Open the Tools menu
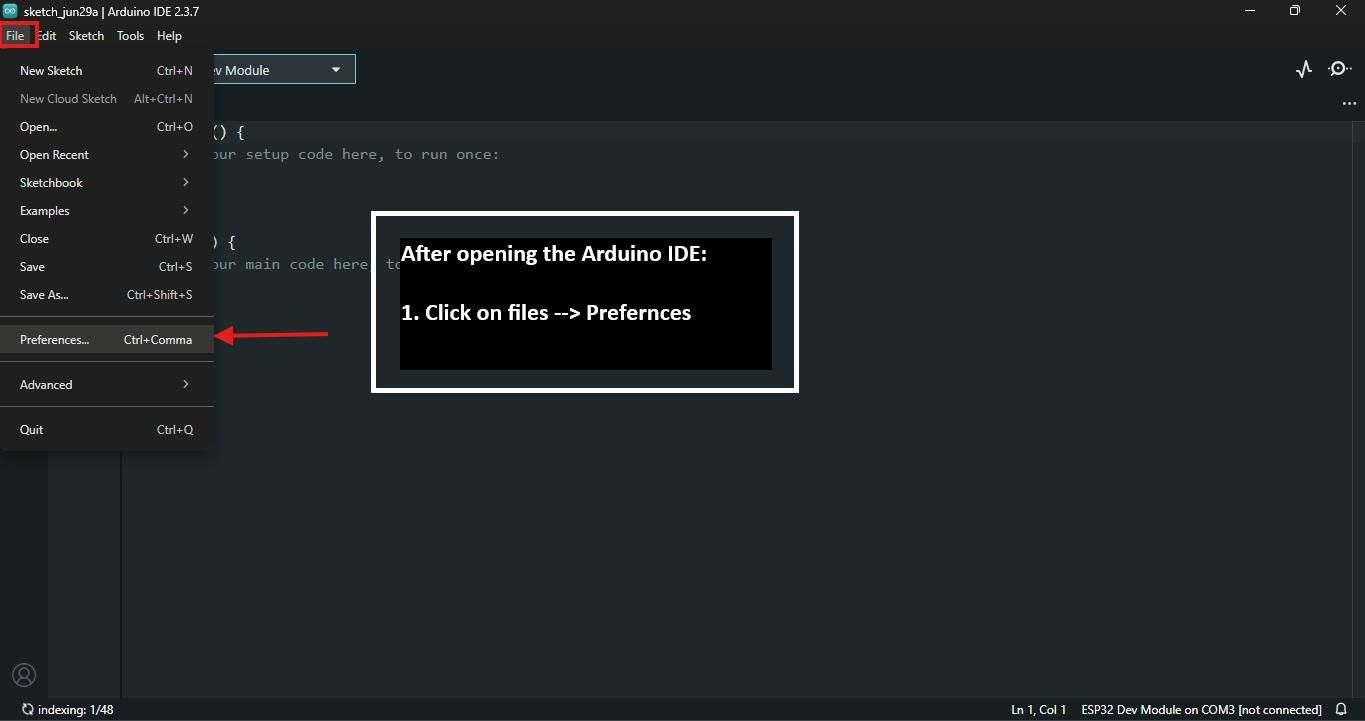The width and height of the screenshot is (1365, 721). (130, 36)
